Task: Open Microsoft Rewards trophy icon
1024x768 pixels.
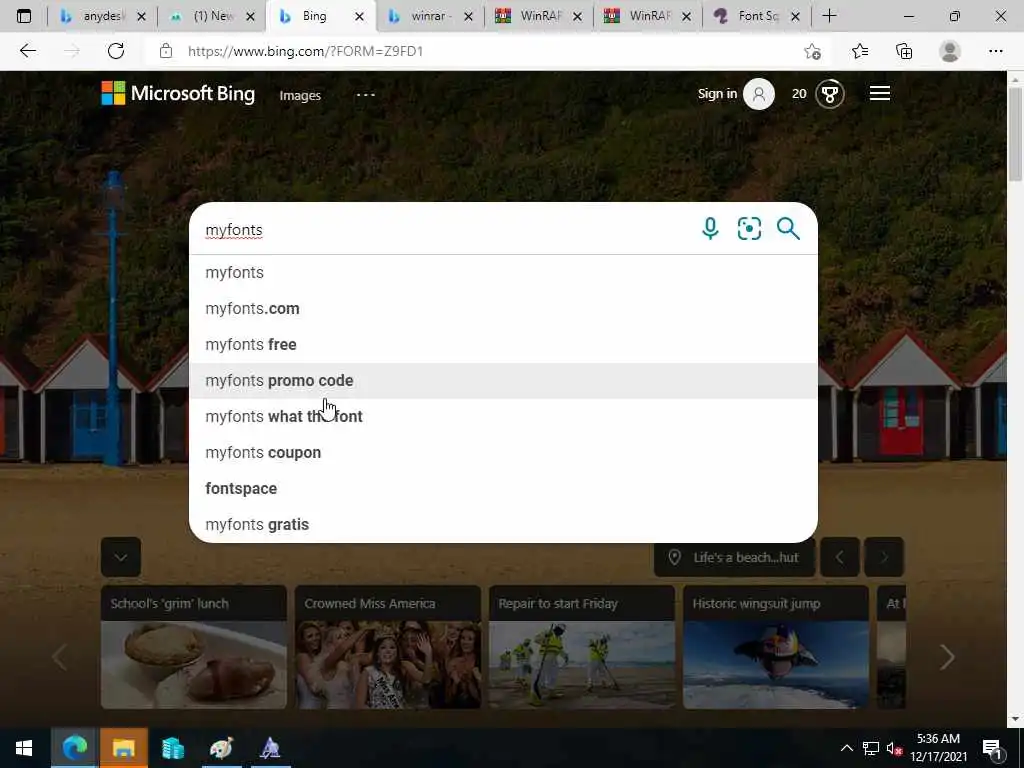Action: click(829, 94)
